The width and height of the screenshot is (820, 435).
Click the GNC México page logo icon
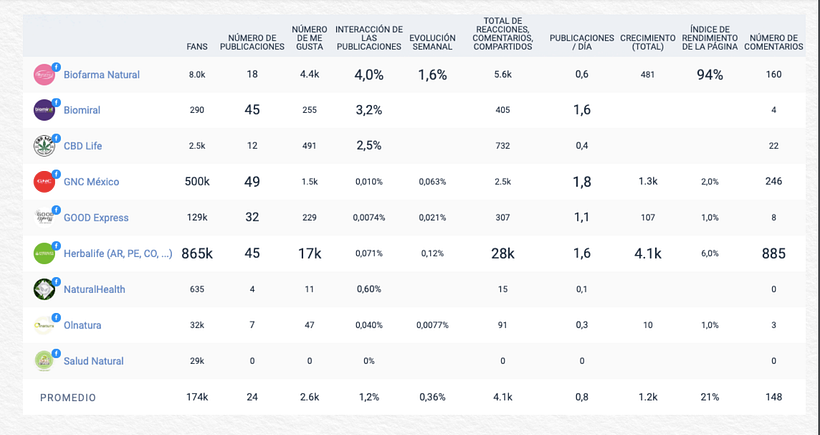44,182
